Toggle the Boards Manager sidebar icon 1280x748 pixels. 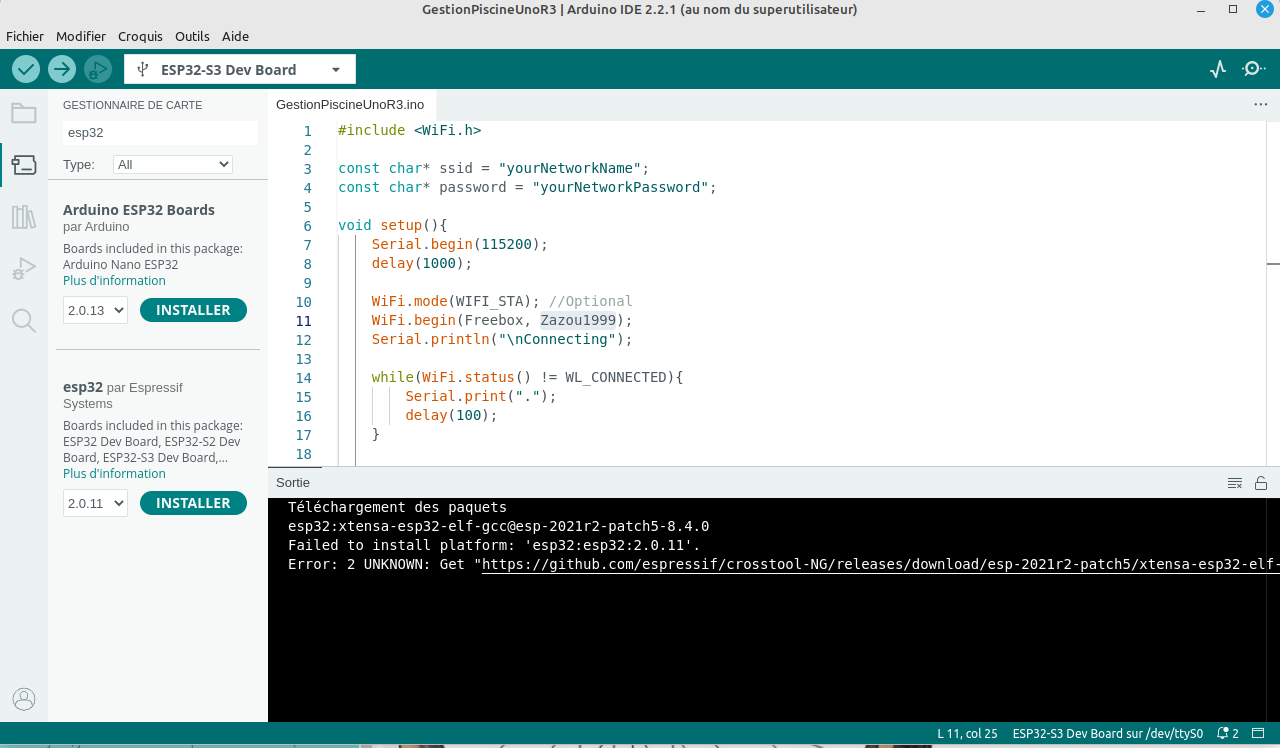click(x=24, y=164)
